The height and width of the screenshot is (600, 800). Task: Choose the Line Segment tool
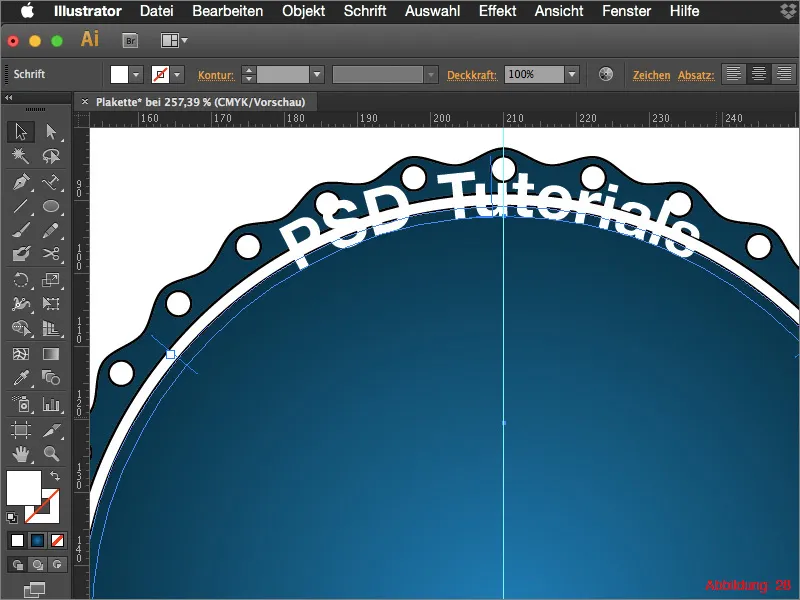pos(21,206)
